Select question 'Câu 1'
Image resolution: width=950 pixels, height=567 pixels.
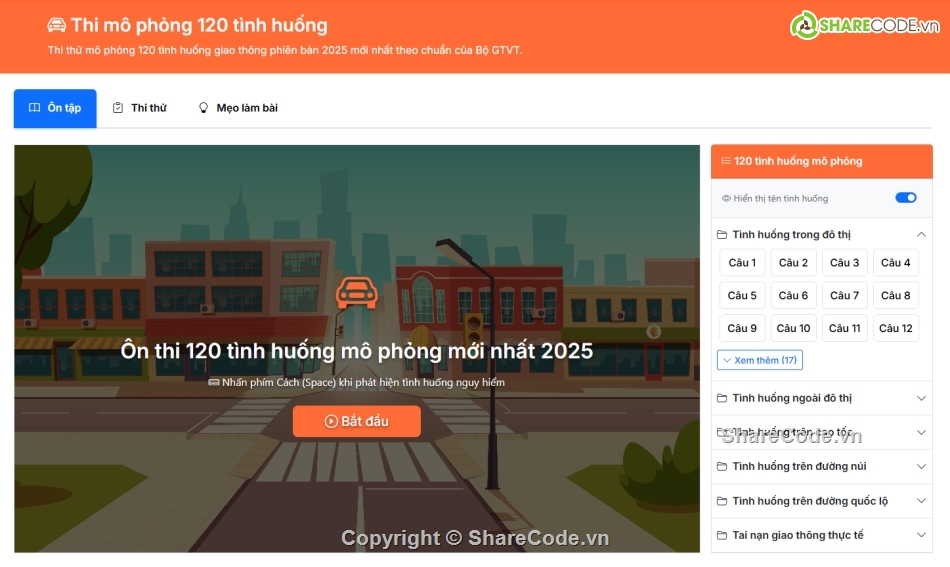pos(742,263)
